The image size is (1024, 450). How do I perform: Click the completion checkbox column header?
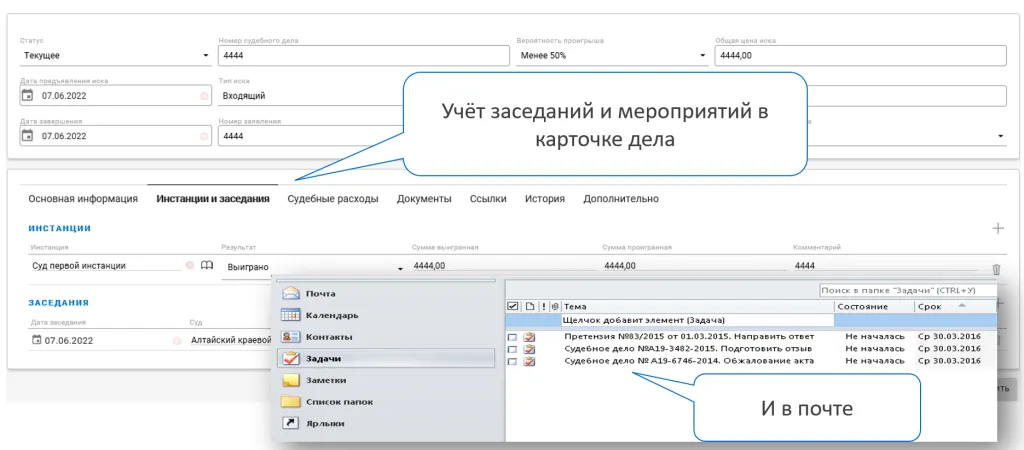tap(513, 306)
